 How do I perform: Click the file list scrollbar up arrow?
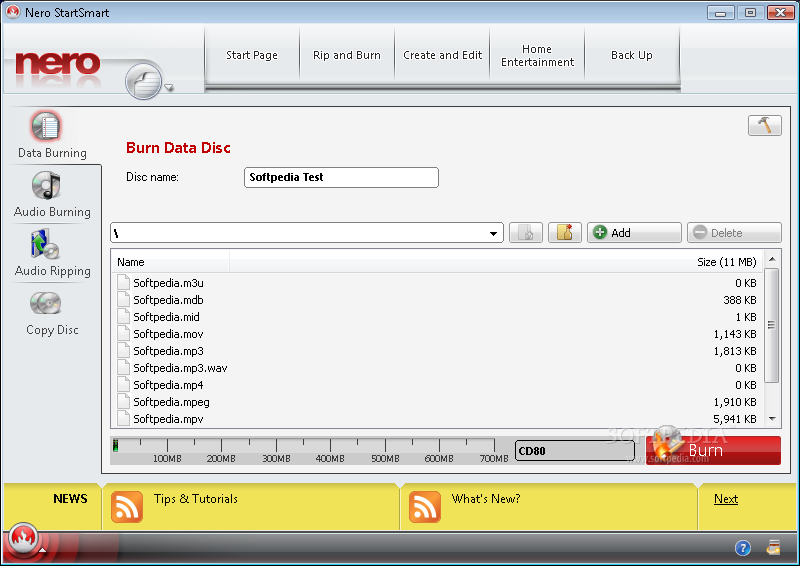[772, 259]
